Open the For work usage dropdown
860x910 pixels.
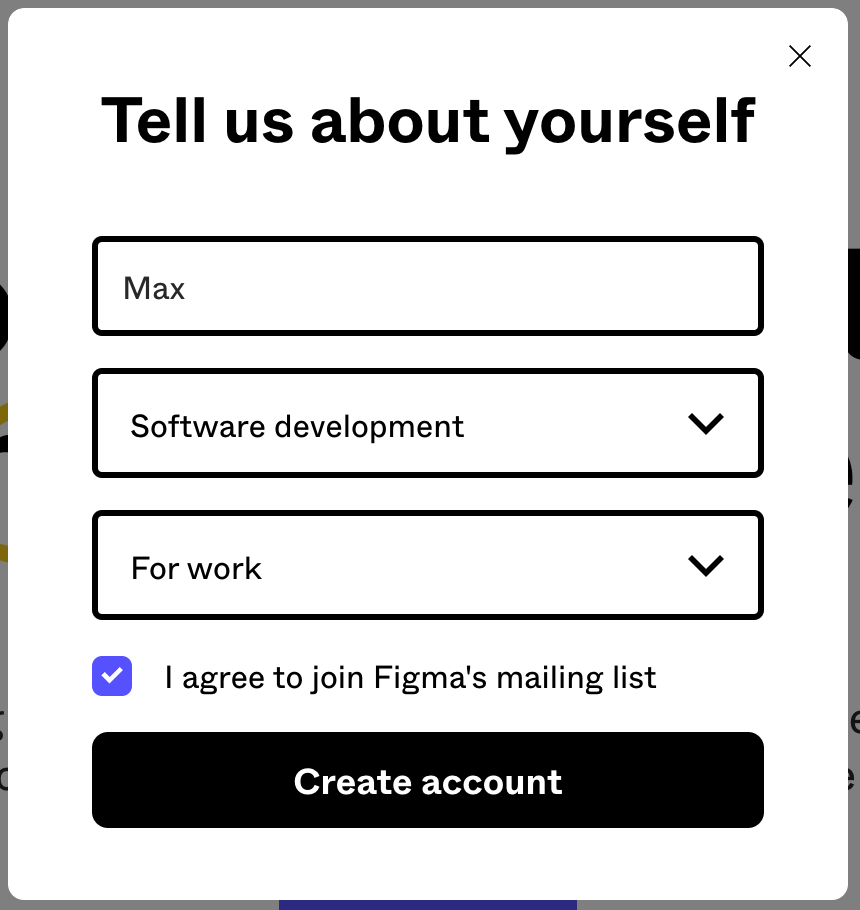click(x=428, y=565)
